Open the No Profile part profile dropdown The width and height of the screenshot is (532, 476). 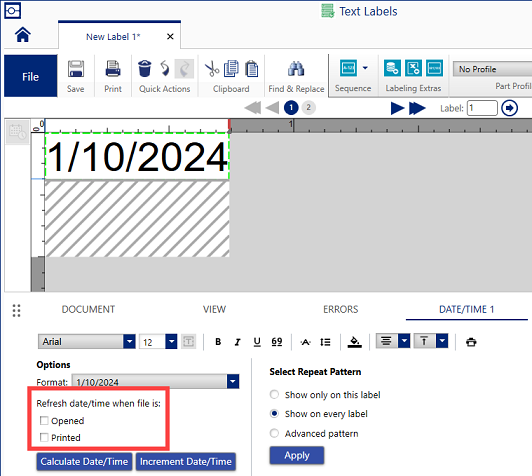tap(492, 69)
